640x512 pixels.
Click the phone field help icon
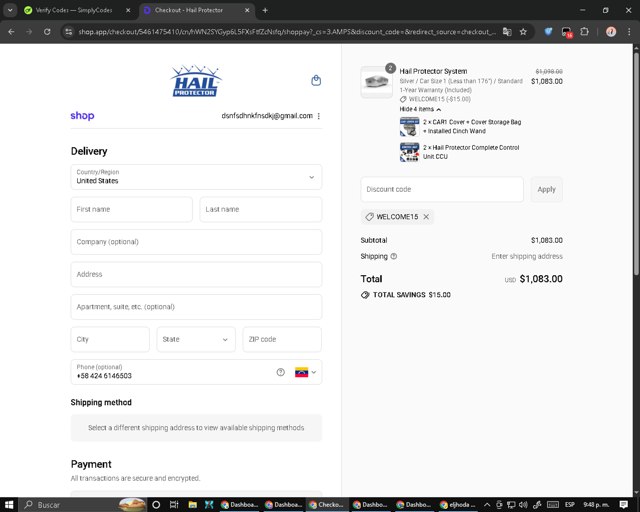pos(280,372)
